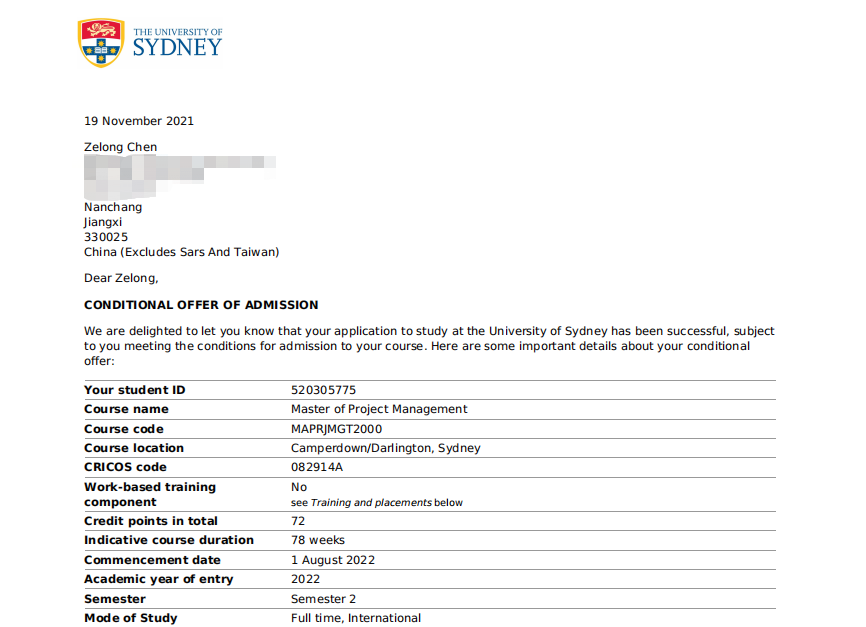Select the letter date 19 November 2021

(139, 121)
